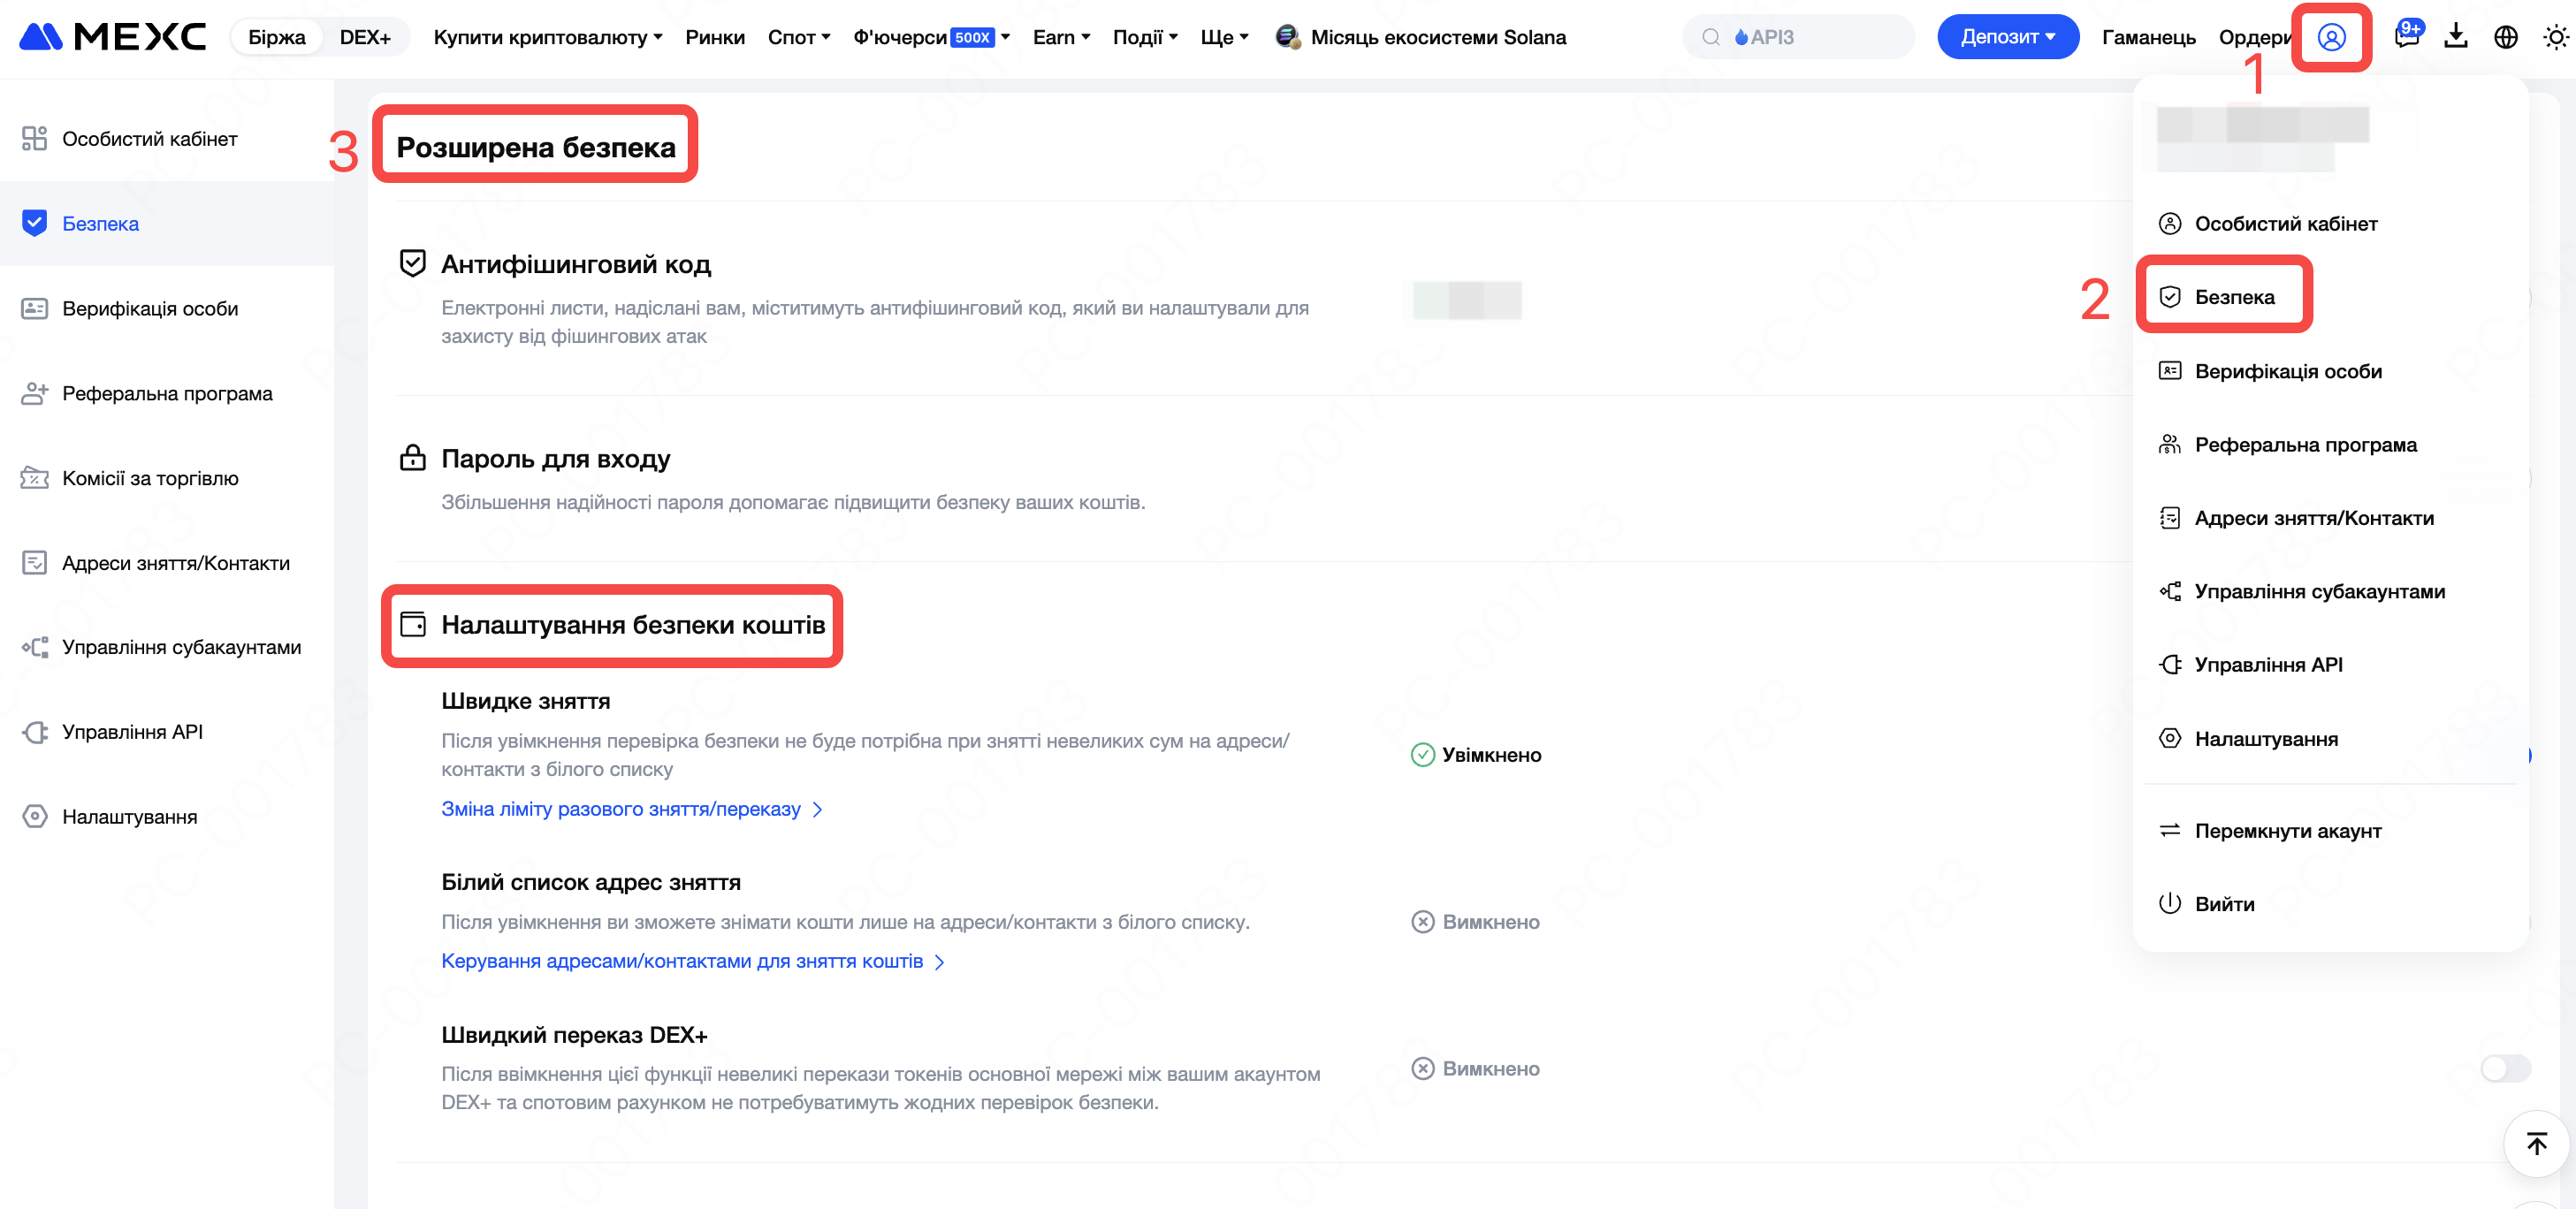
Task: Expand the Купити криптовалюту dropdown
Action: (x=548, y=37)
